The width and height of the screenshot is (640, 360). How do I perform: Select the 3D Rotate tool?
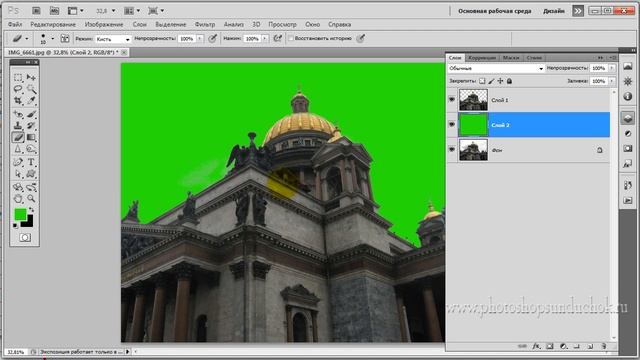pyautogui.click(x=18, y=187)
